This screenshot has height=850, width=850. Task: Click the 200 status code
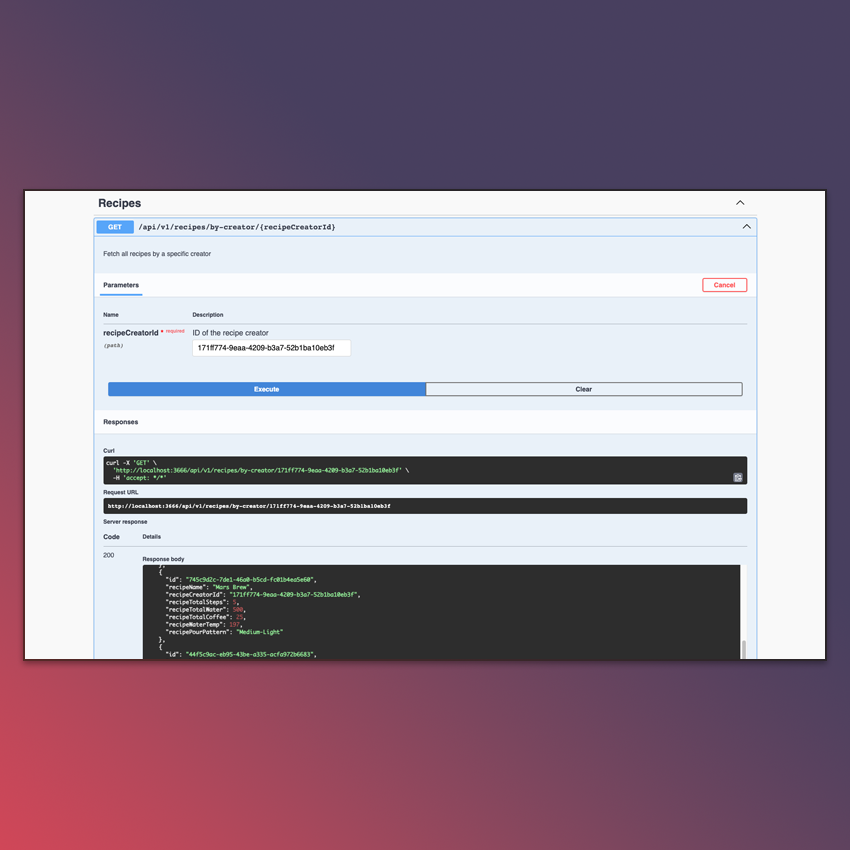108,555
